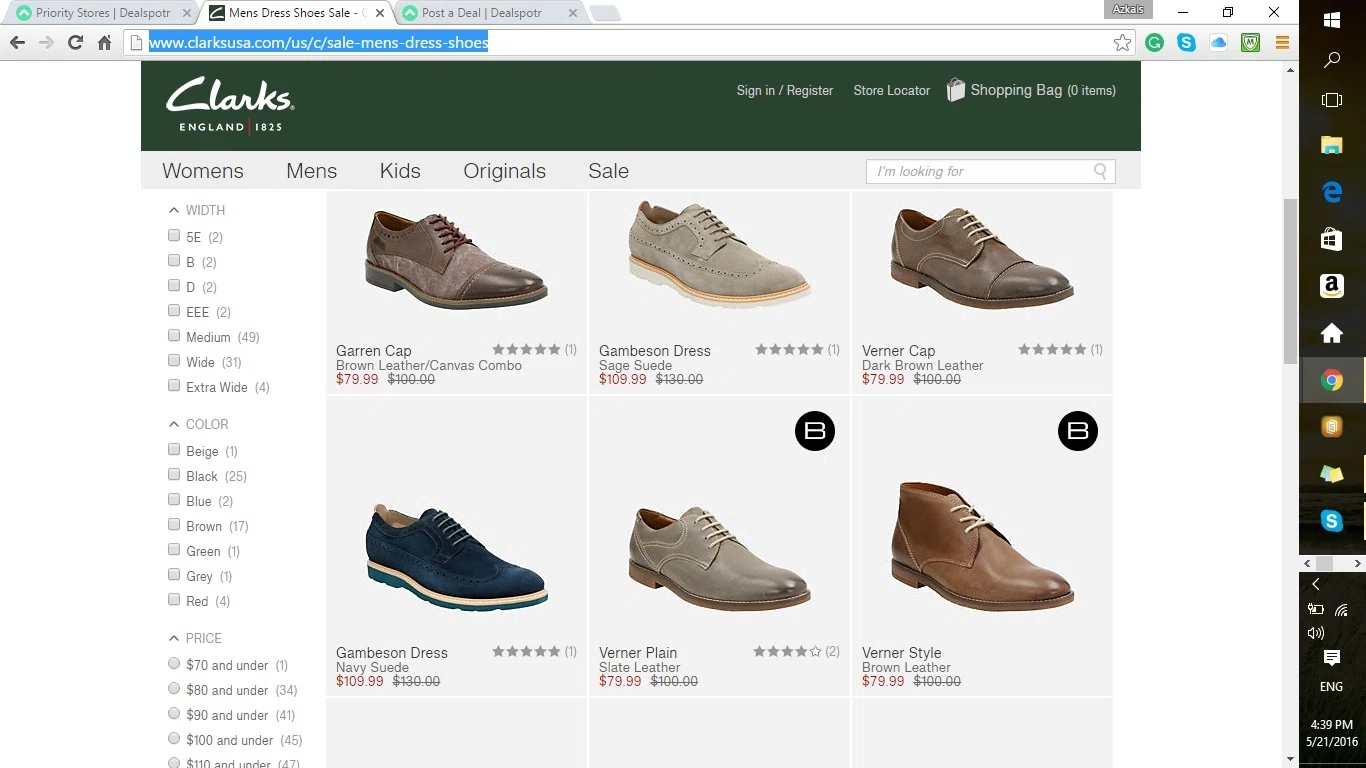Screen dimensions: 1366x768
Task: Open Skype from the taskbar
Action: point(1331,520)
